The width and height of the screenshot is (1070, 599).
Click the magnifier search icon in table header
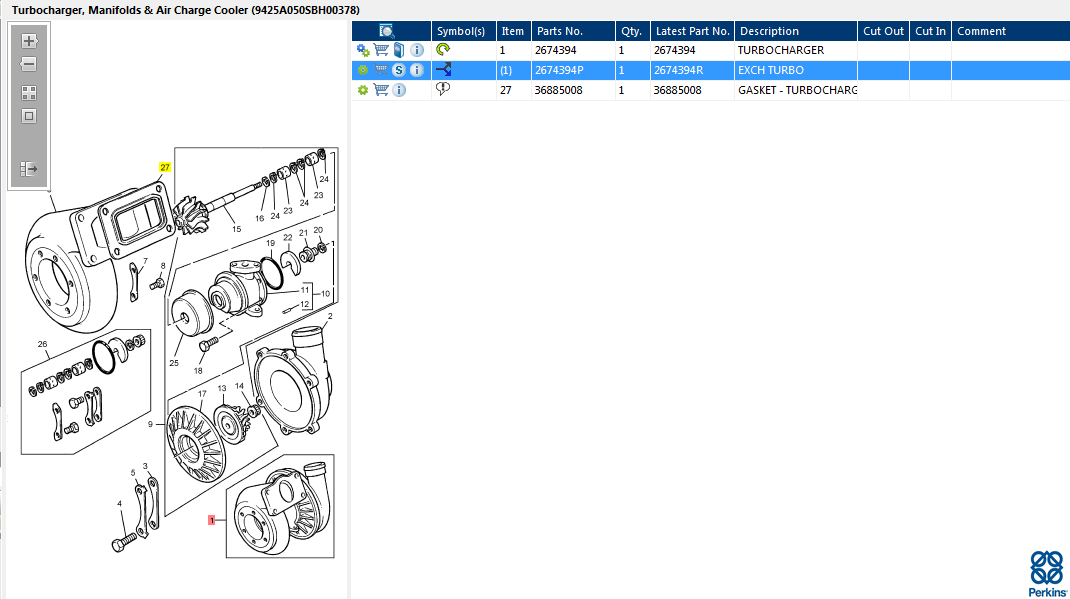(x=386, y=31)
